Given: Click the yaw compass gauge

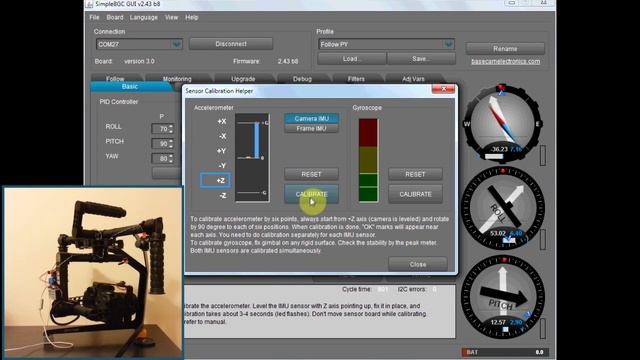Looking at the screenshot, I should click(x=502, y=123).
